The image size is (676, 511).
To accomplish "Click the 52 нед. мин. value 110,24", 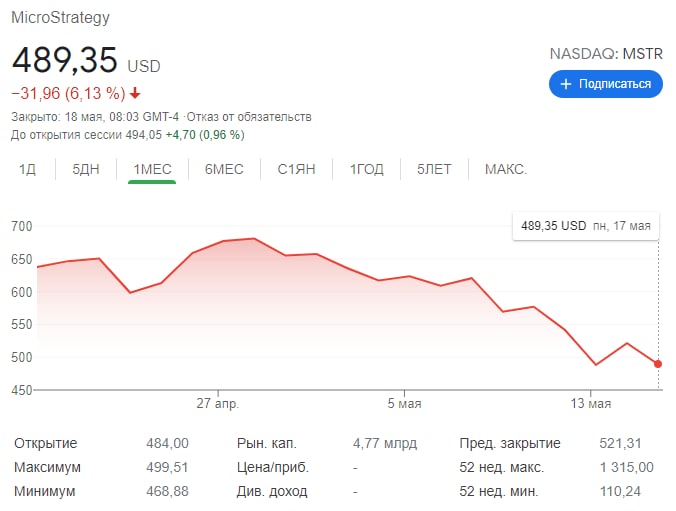I will [620, 491].
